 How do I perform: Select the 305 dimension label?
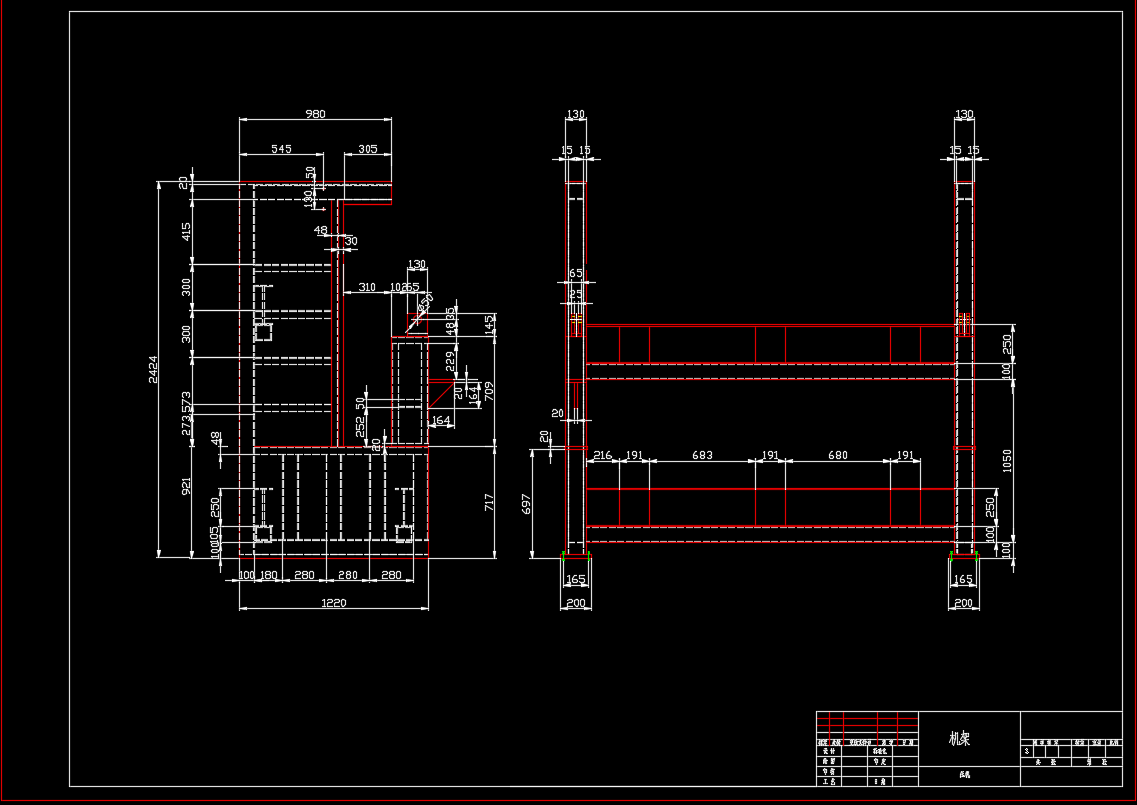[367, 149]
